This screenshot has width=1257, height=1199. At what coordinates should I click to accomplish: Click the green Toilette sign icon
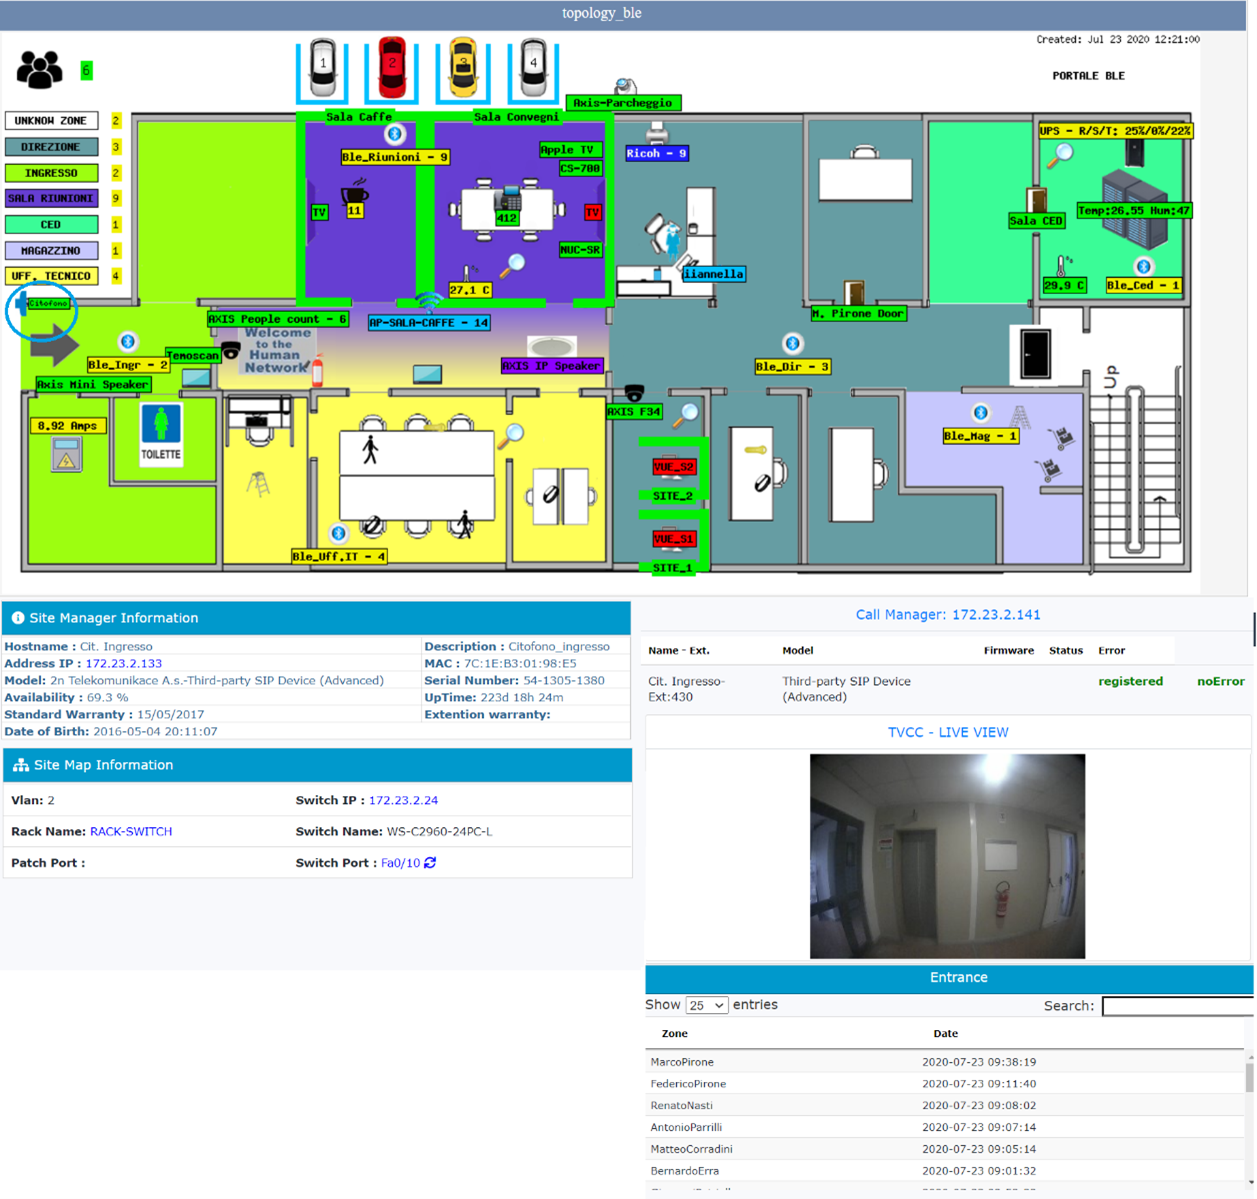click(161, 432)
